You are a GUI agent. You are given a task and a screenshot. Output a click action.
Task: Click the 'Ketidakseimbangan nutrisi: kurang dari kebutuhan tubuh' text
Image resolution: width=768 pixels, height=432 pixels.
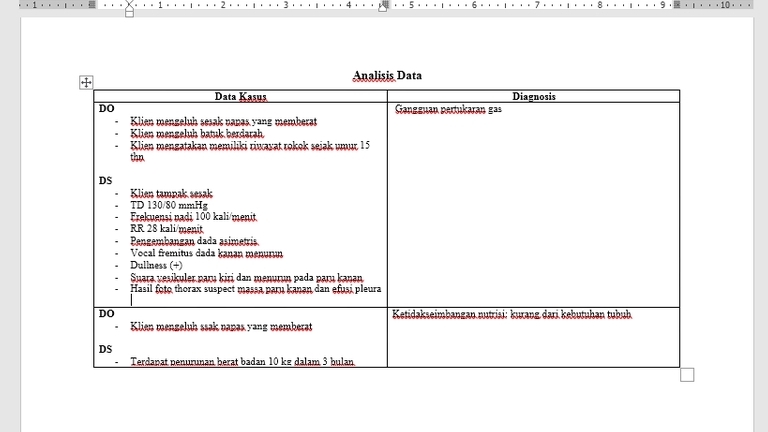coord(512,314)
